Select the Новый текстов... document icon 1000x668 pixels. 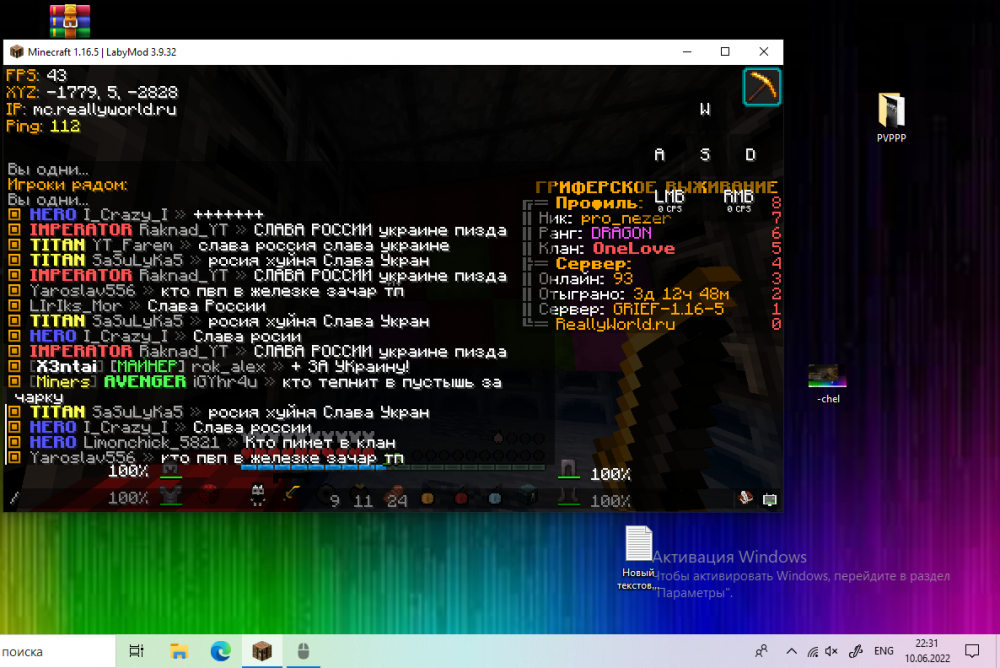(638, 557)
